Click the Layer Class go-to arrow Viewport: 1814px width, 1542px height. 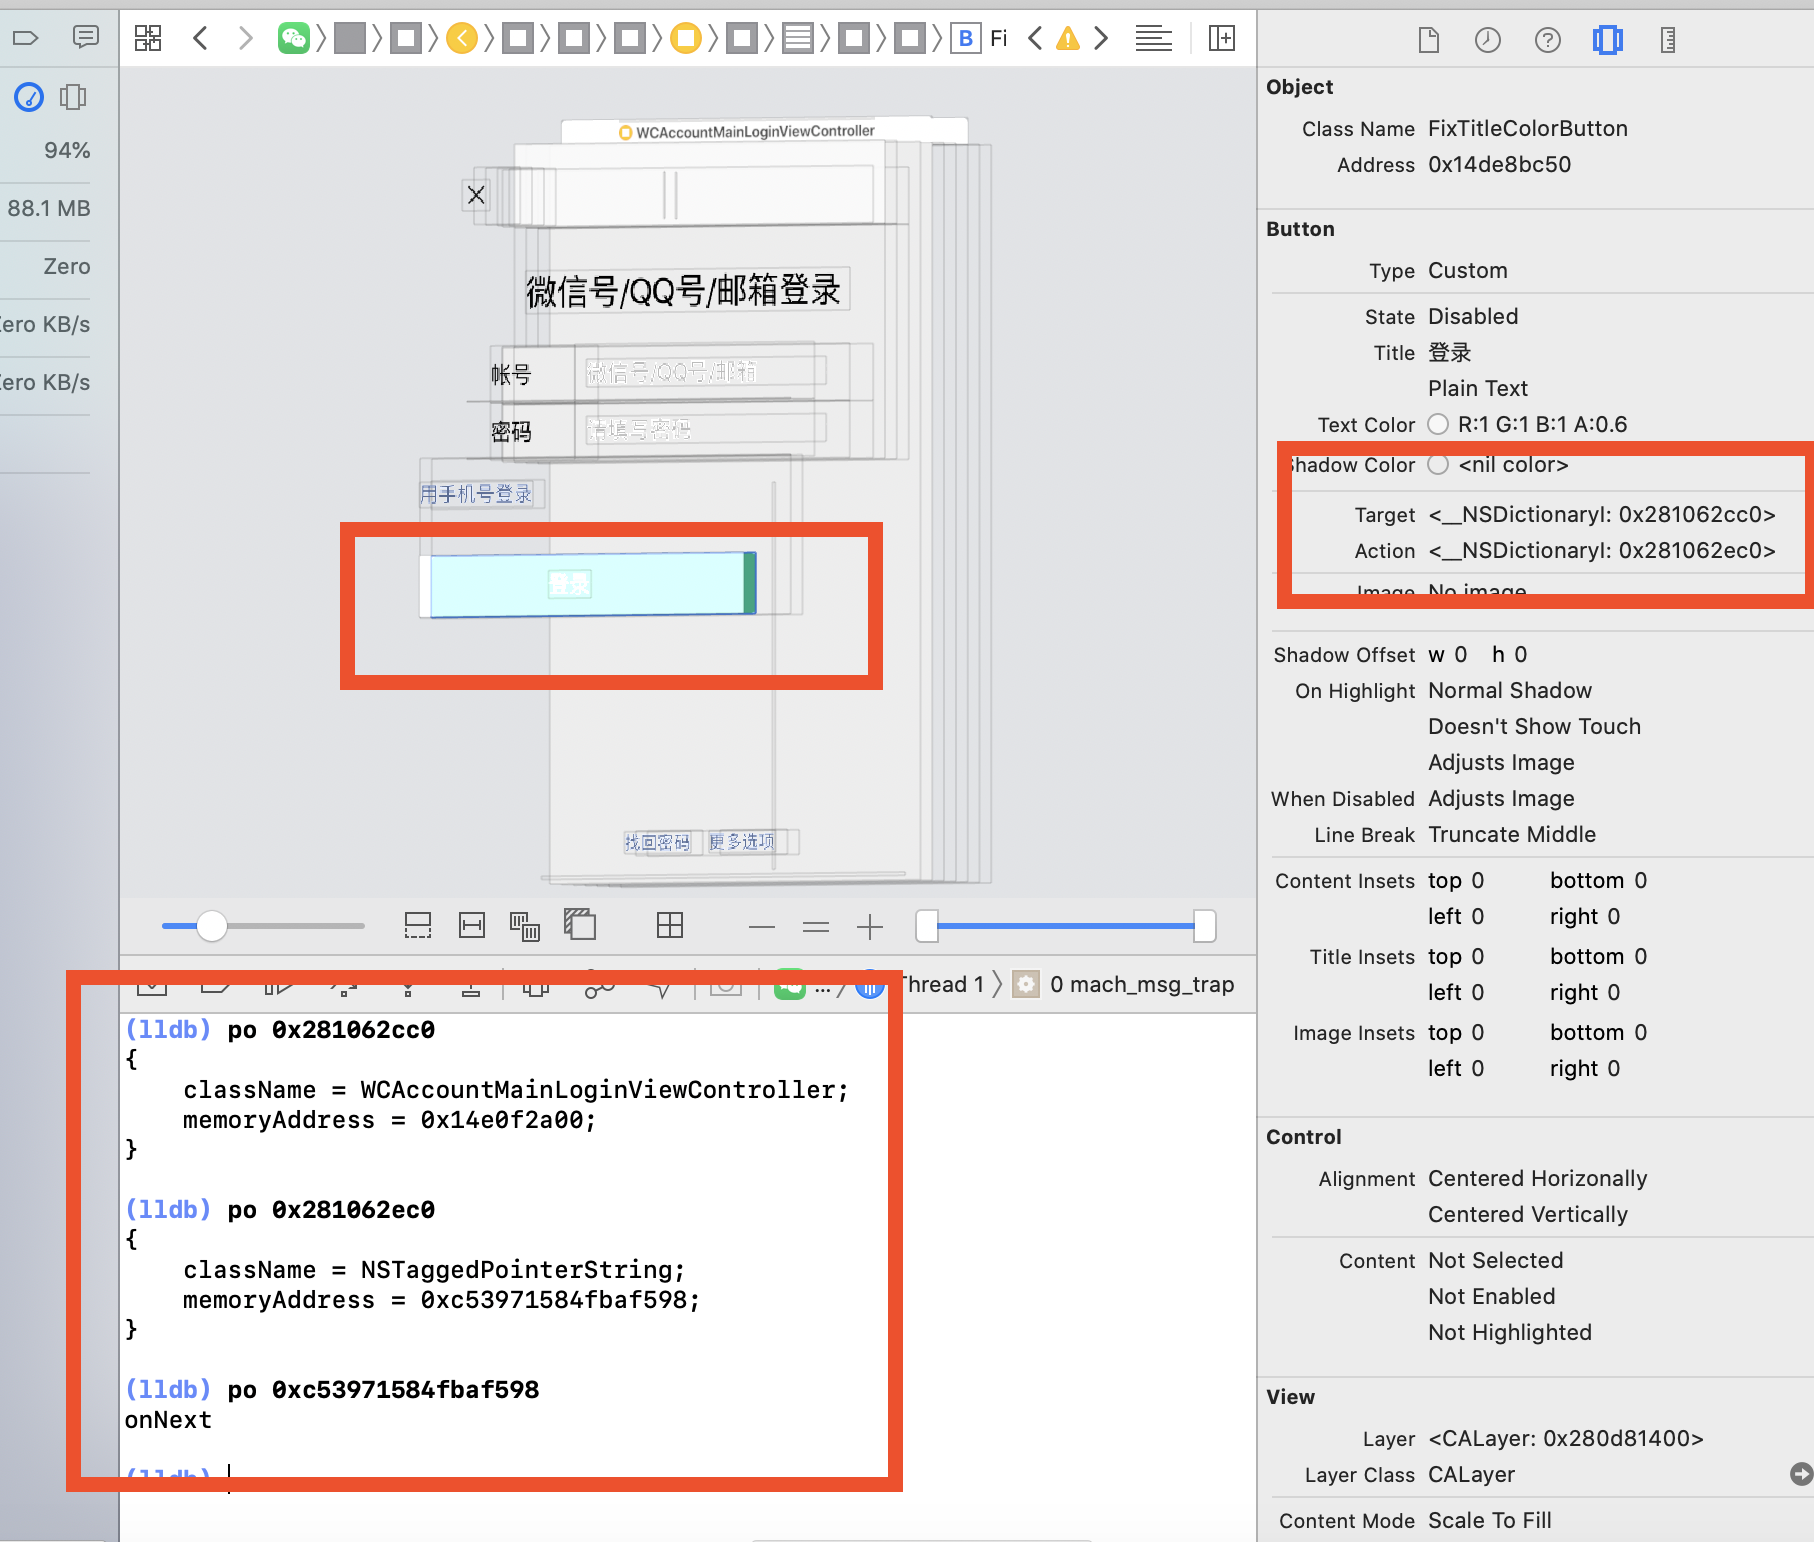click(1801, 1474)
